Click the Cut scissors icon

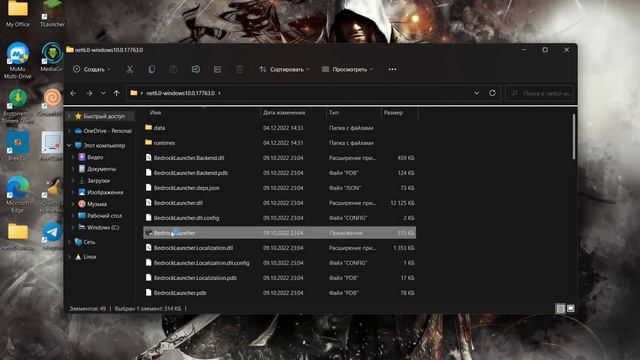click(130, 69)
